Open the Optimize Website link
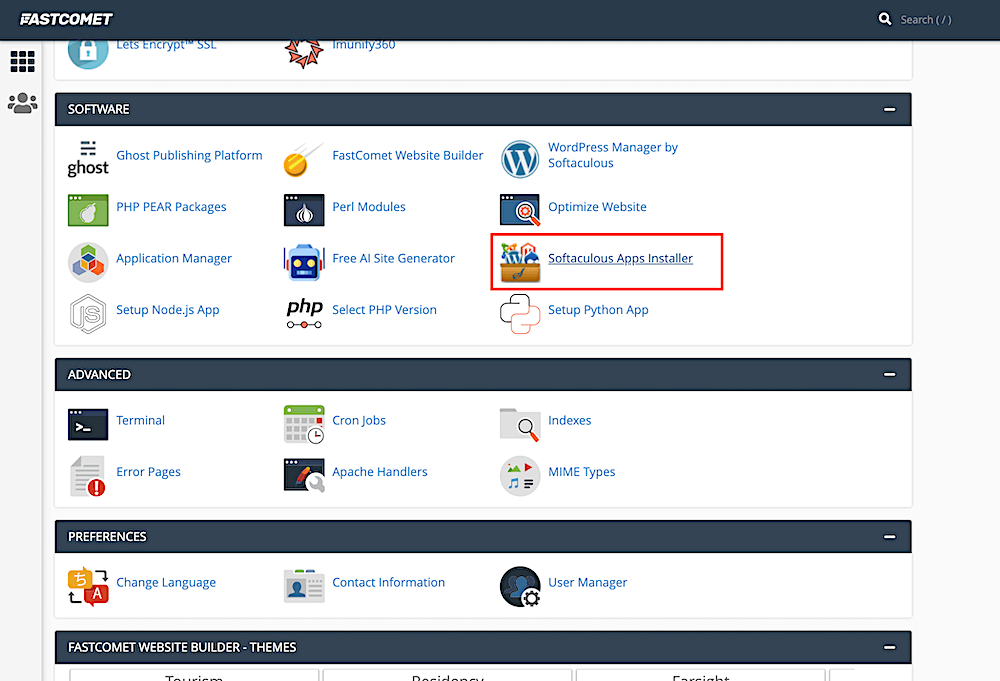This screenshot has width=1000, height=681. click(597, 207)
